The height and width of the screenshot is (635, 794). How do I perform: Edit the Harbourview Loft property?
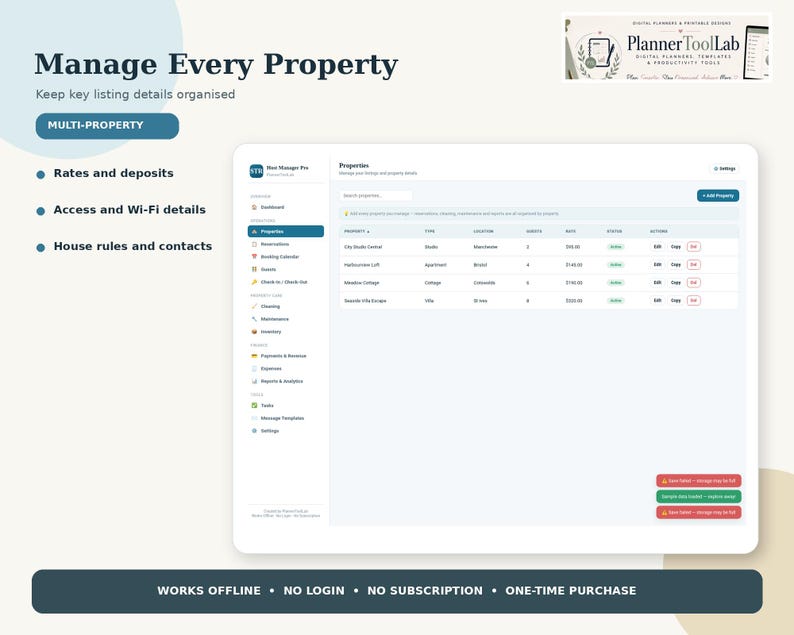(657, 264)
